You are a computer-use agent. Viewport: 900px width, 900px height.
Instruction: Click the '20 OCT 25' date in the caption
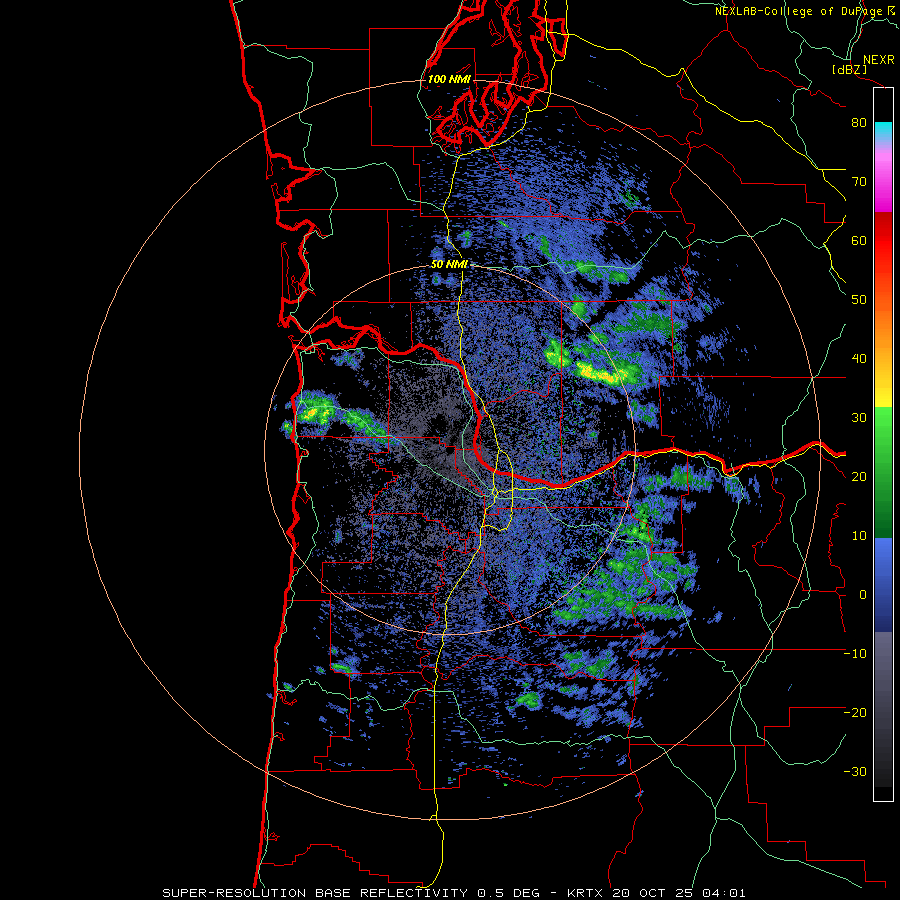click(653, 893)
